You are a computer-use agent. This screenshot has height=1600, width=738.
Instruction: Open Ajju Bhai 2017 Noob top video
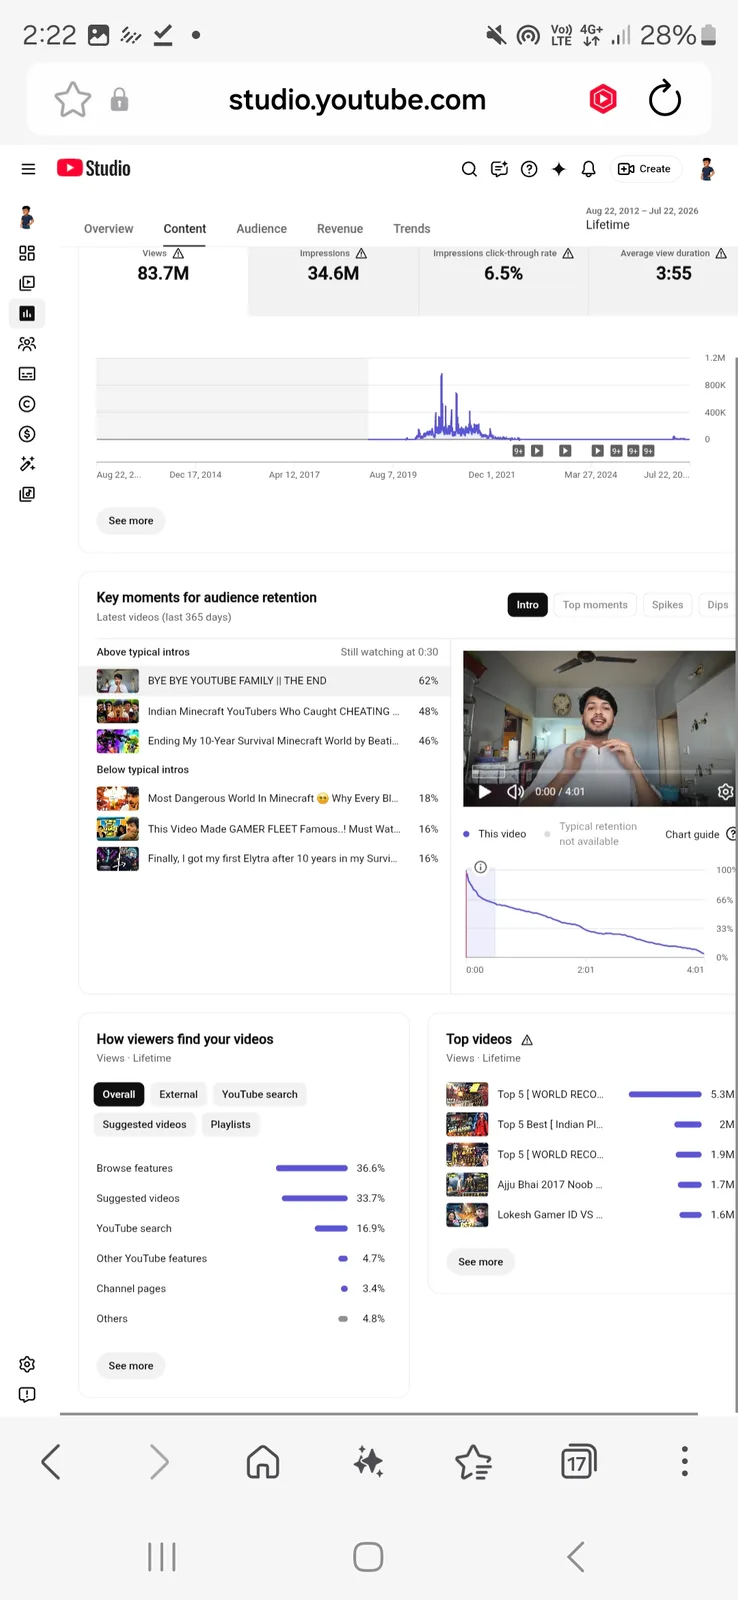(x=590, y=1185)
